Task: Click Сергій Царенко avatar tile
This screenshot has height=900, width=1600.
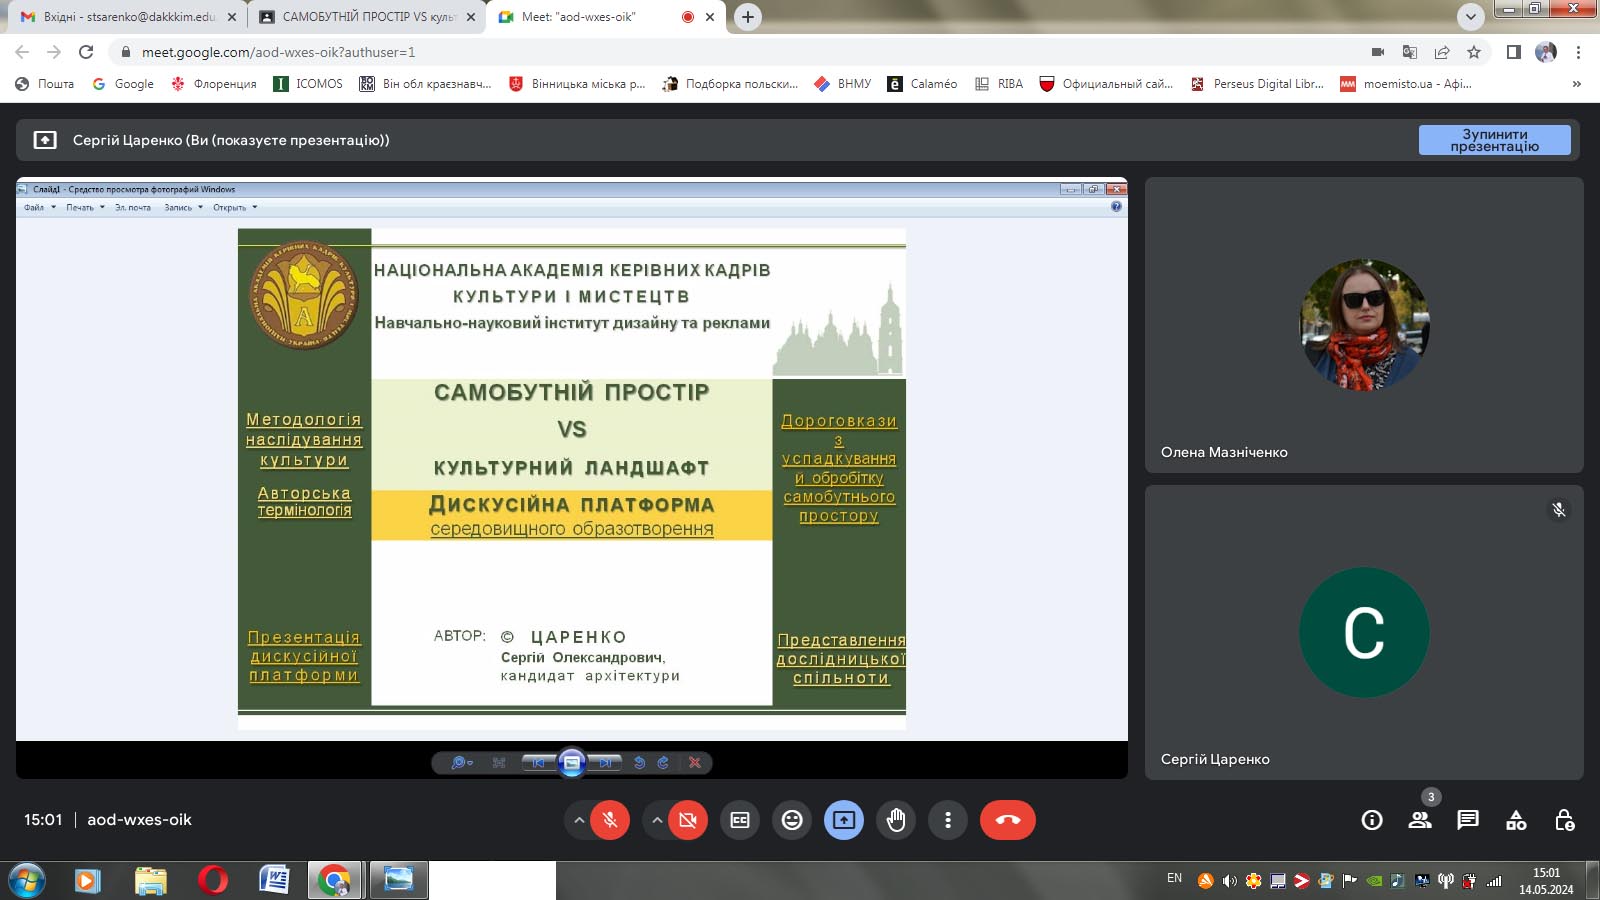Action: tap(1364, 632)
